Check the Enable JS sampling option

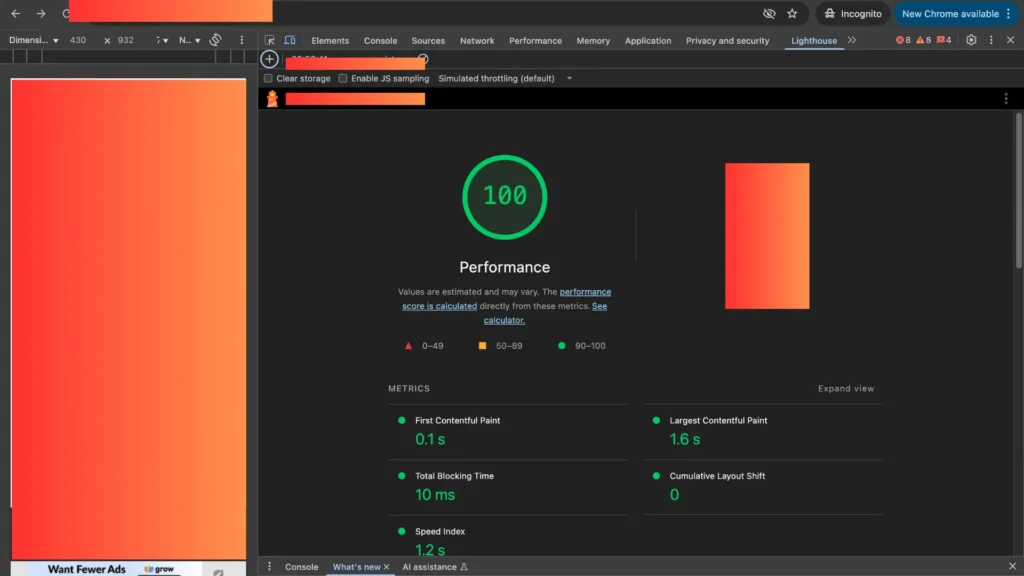[x=343, y=78]
